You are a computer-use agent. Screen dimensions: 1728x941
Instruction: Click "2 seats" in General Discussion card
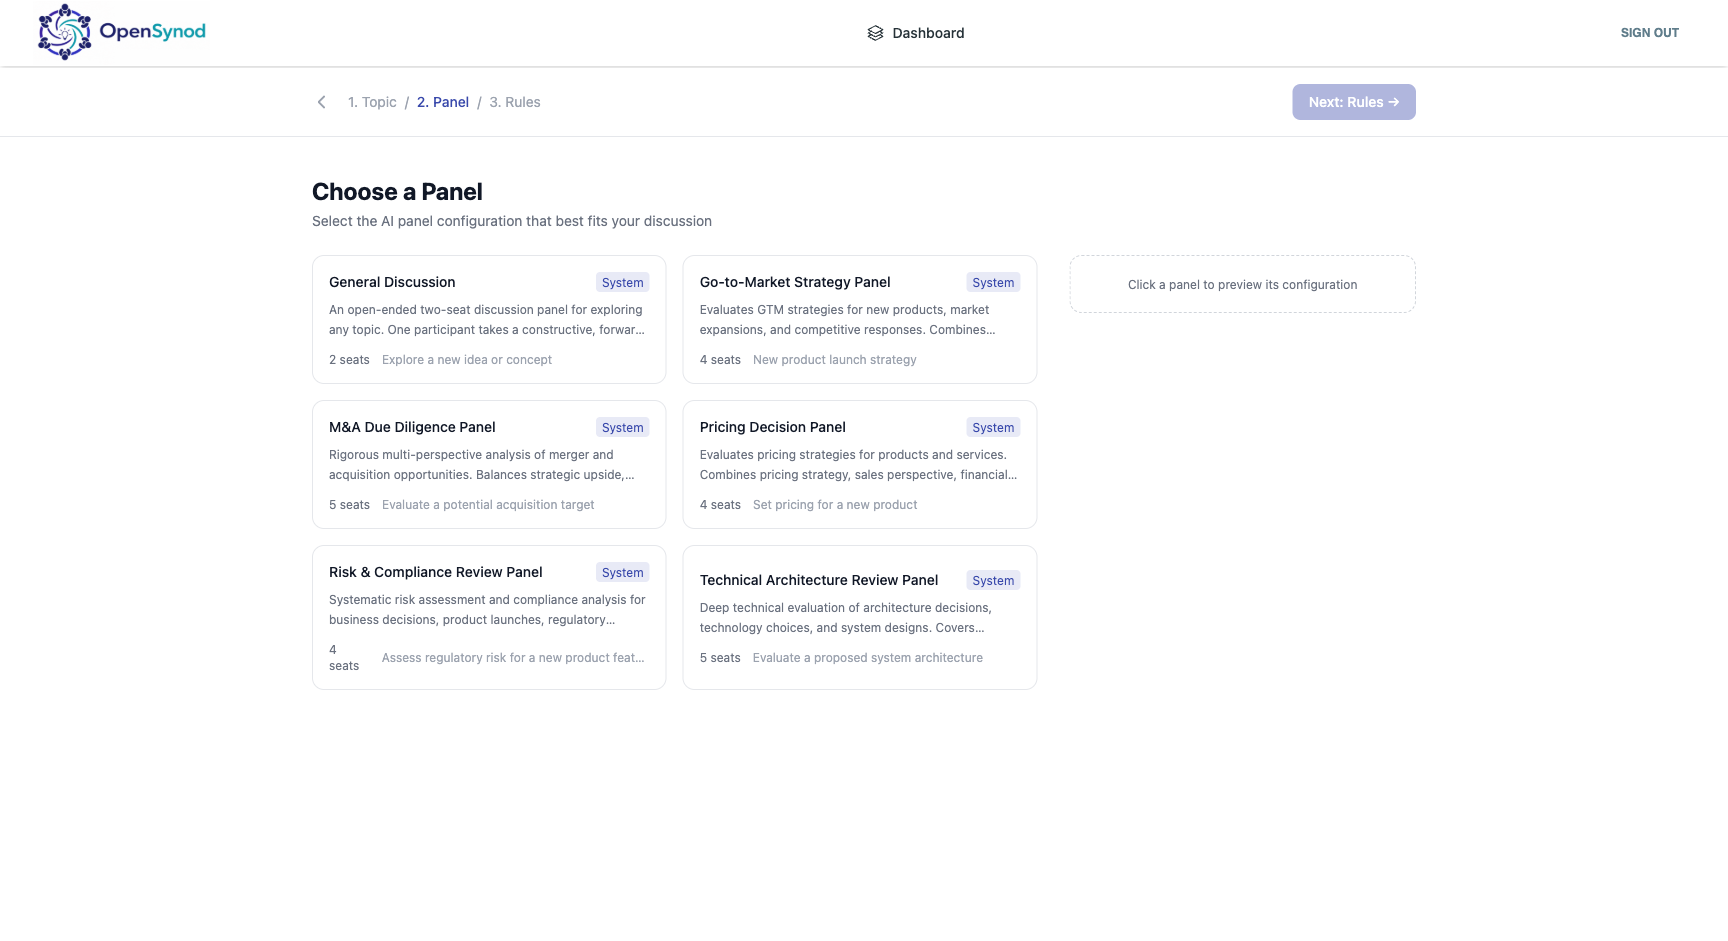point(349,360)
